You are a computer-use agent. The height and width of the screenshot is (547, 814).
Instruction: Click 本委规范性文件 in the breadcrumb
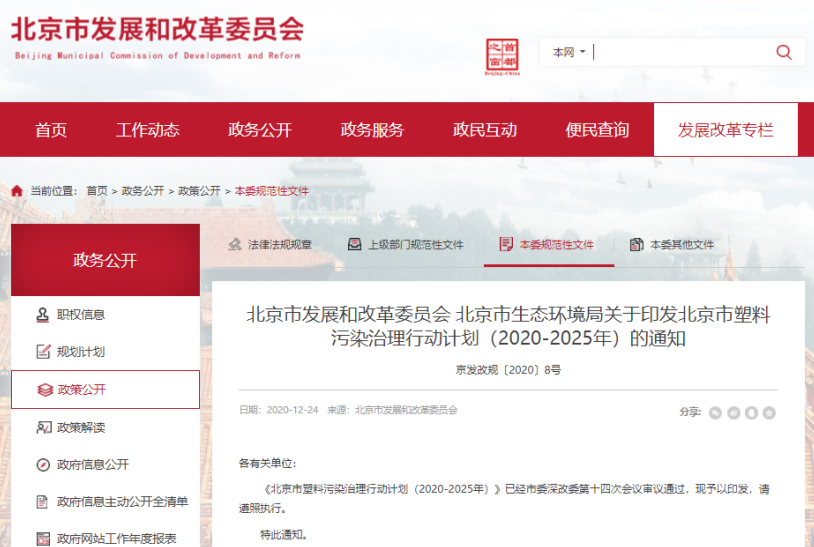pyautogui.click(x=272, y=191)
